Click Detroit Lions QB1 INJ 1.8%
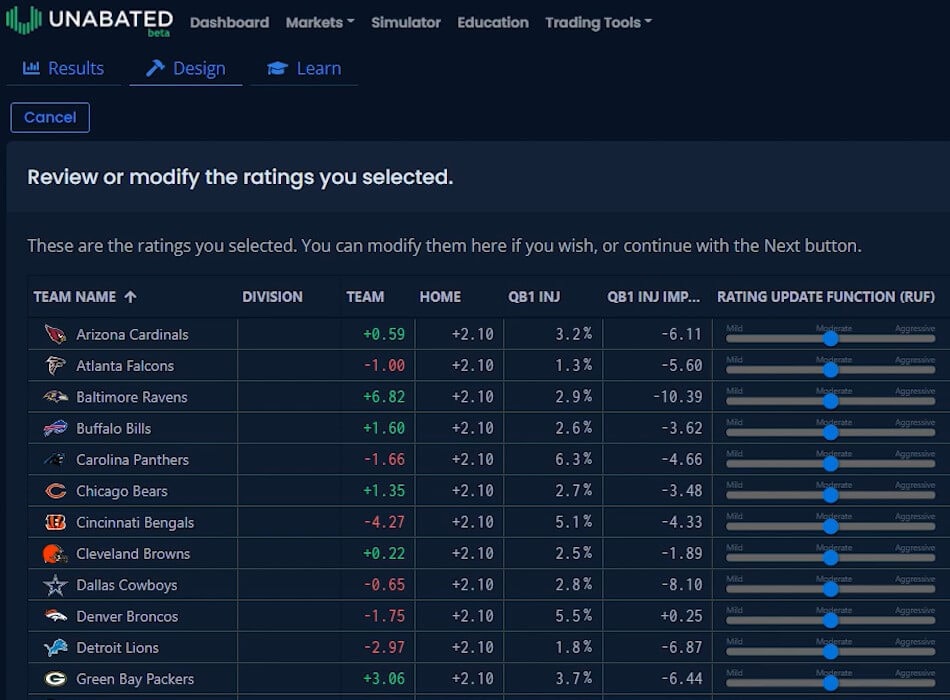Image resolution: width=950 pixels, height=700 pixels. point(573,648)
